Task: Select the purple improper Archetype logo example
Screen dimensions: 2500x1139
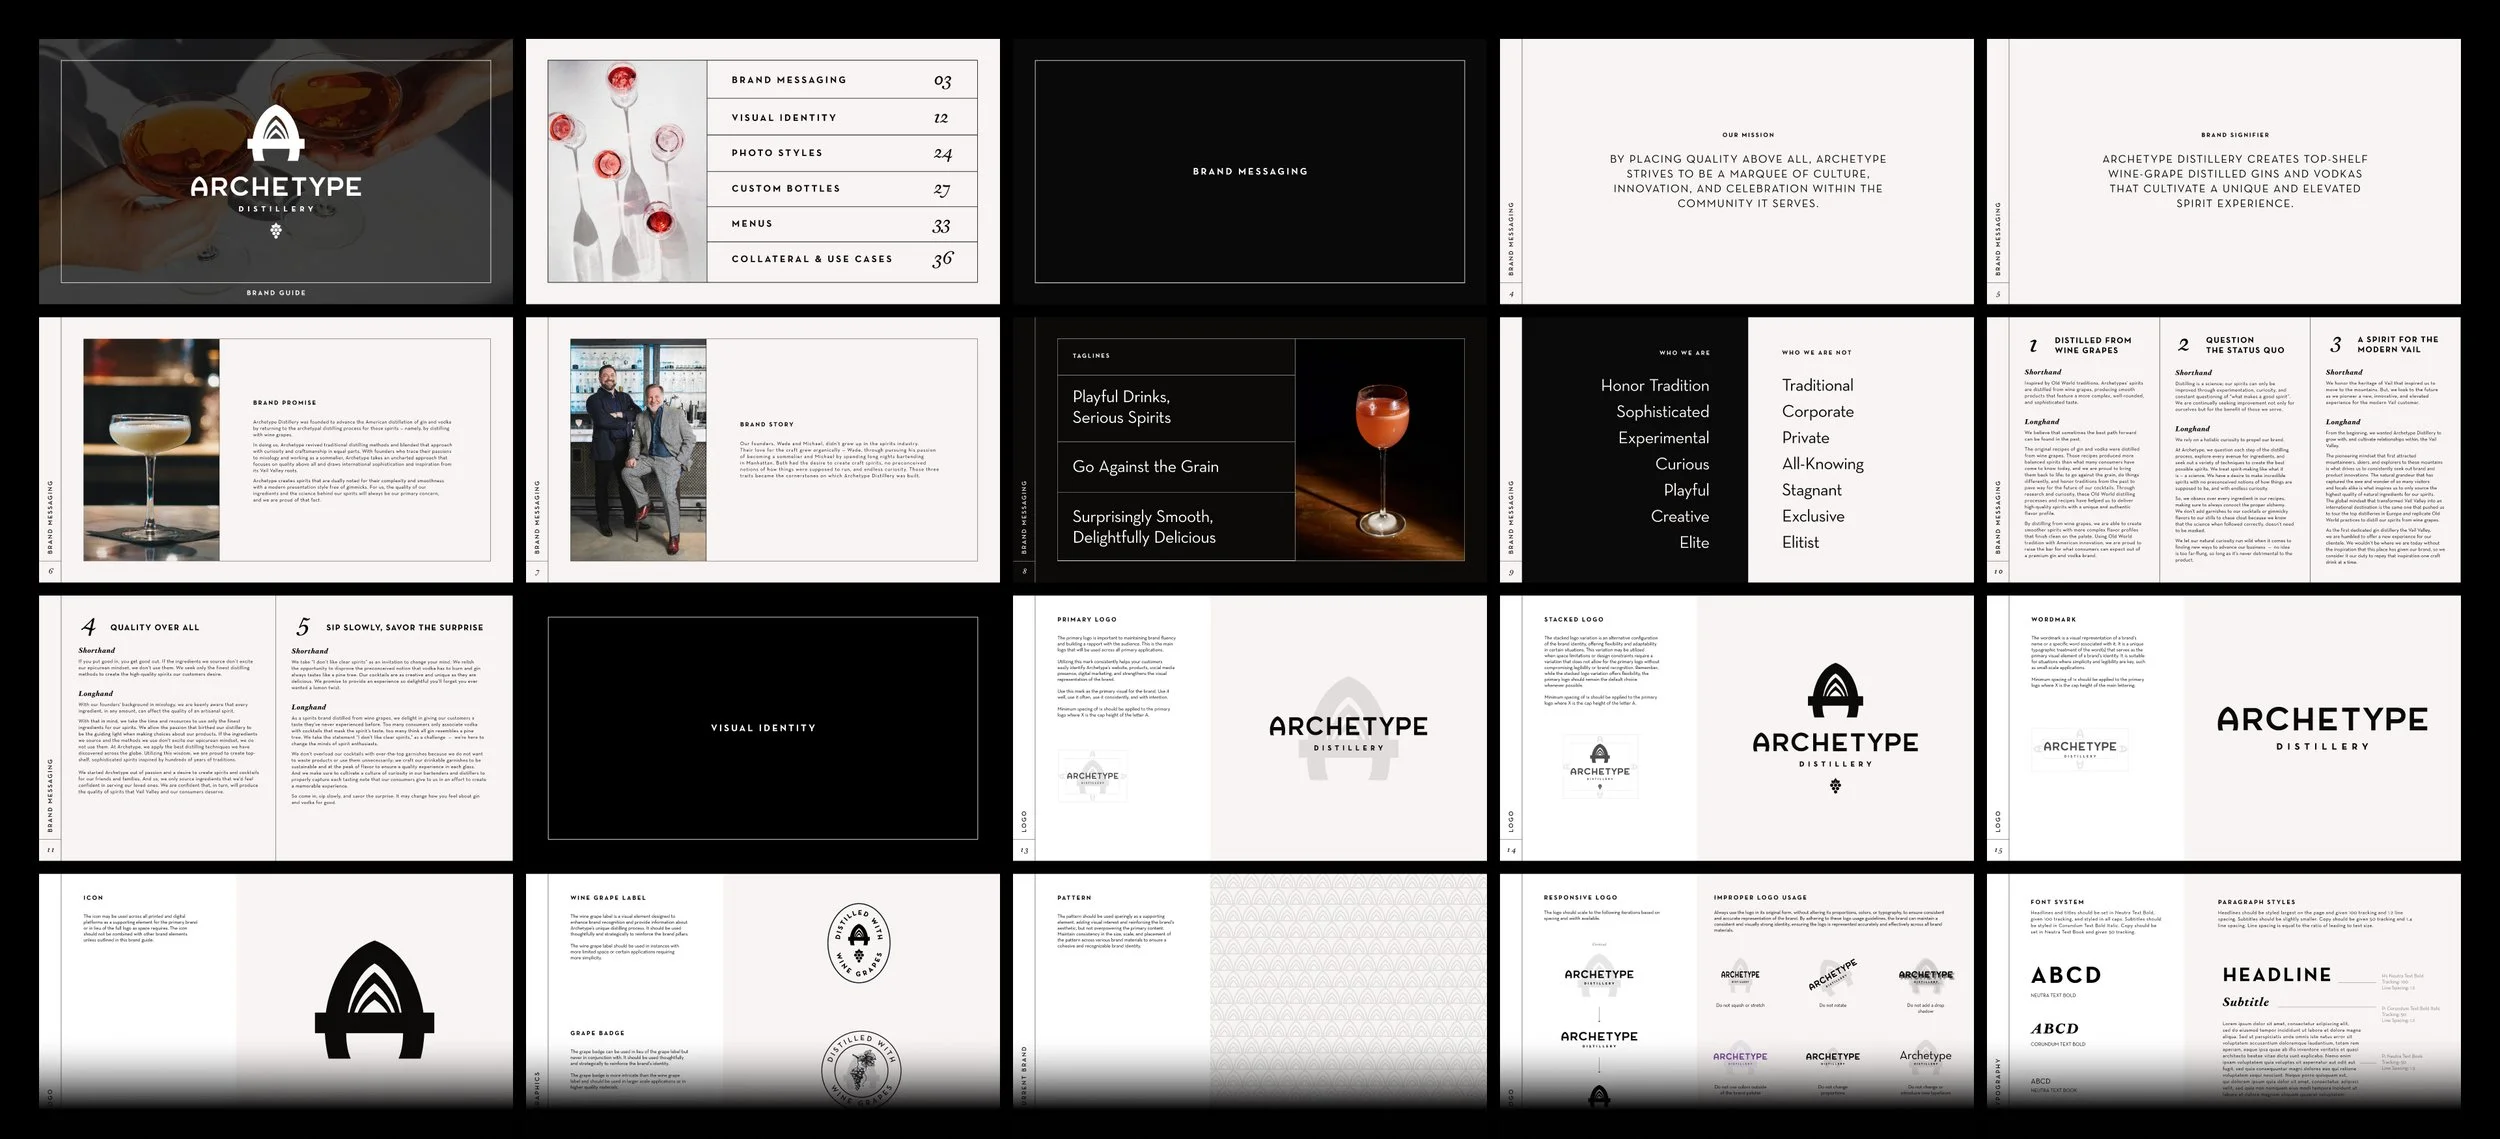Action: point(1740,1057)
